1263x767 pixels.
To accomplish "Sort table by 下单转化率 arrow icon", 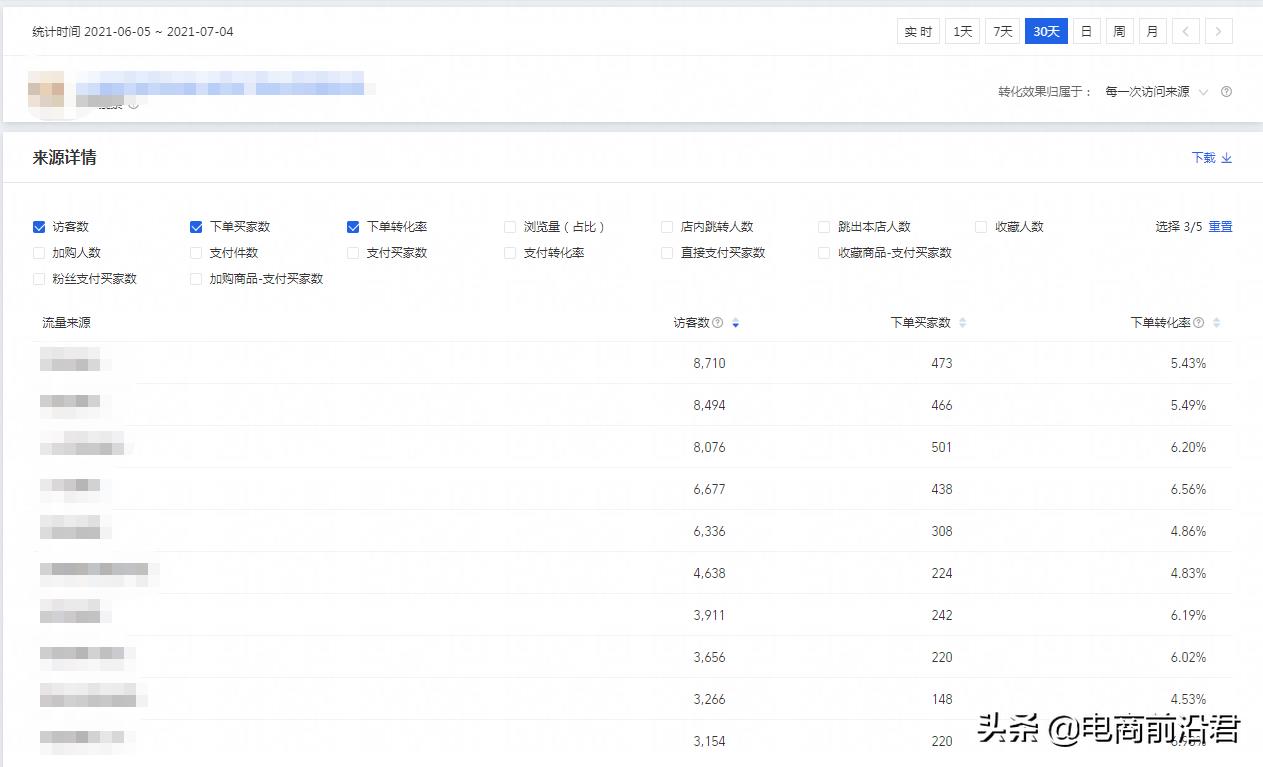I will [x=1217, y=323].
